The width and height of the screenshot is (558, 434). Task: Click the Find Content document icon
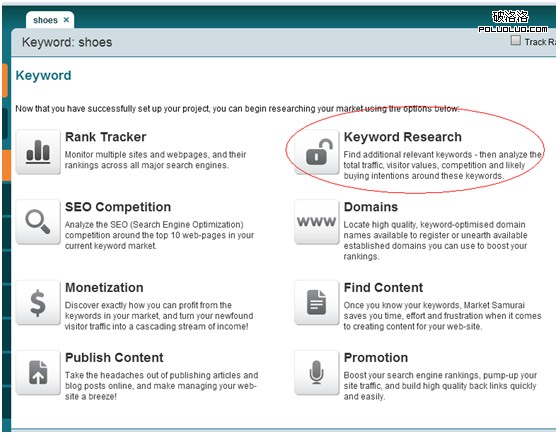[x=317, y=303]
